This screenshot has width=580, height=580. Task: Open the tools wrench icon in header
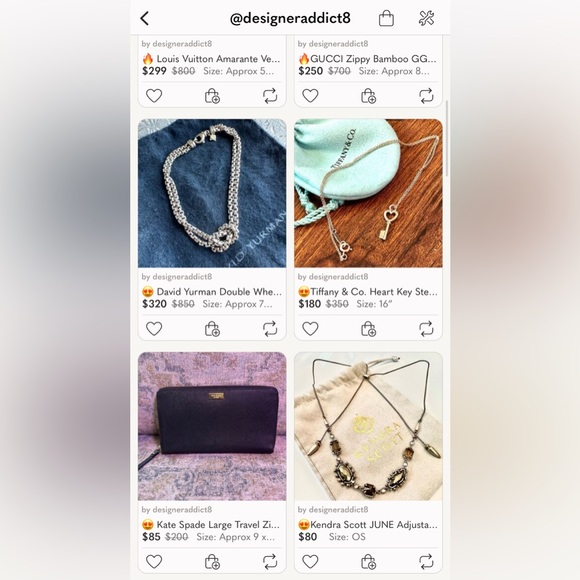click(426, 18)
